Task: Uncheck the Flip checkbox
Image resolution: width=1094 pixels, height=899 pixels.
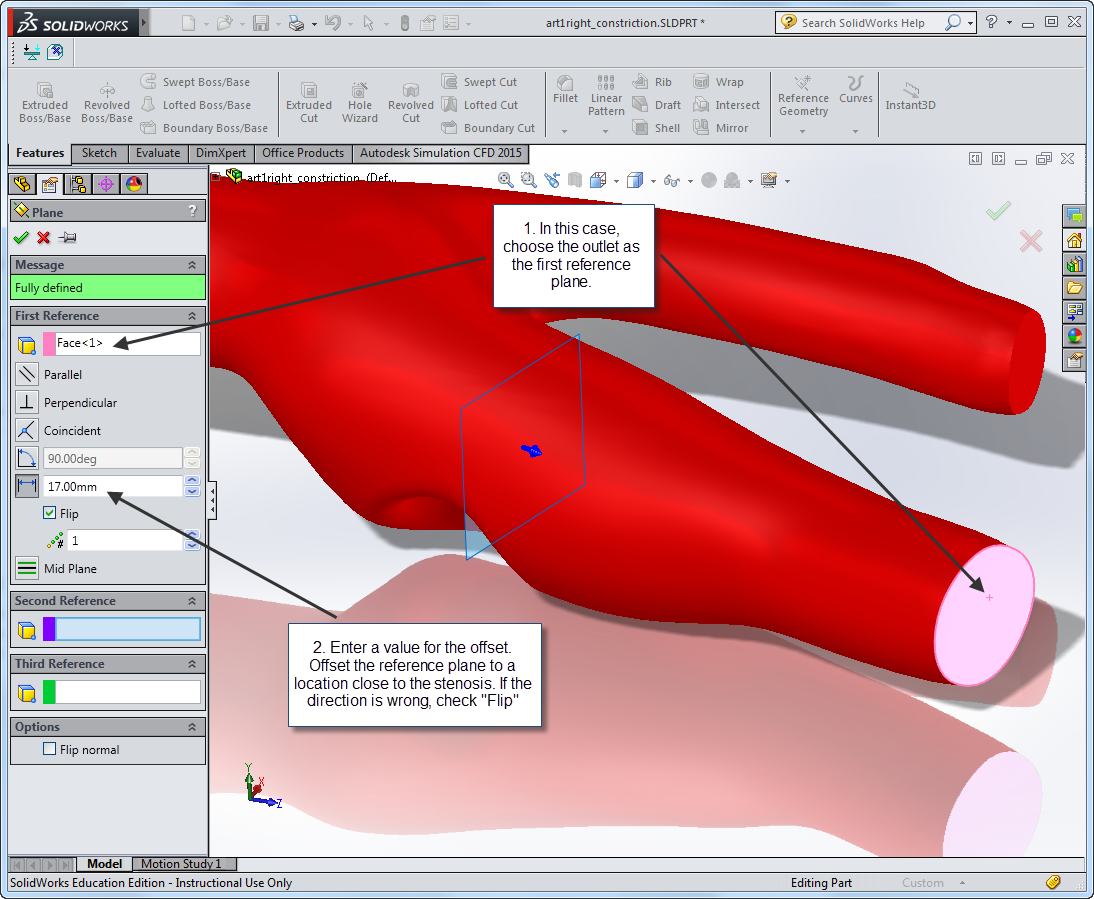Action: coord(50,513)
